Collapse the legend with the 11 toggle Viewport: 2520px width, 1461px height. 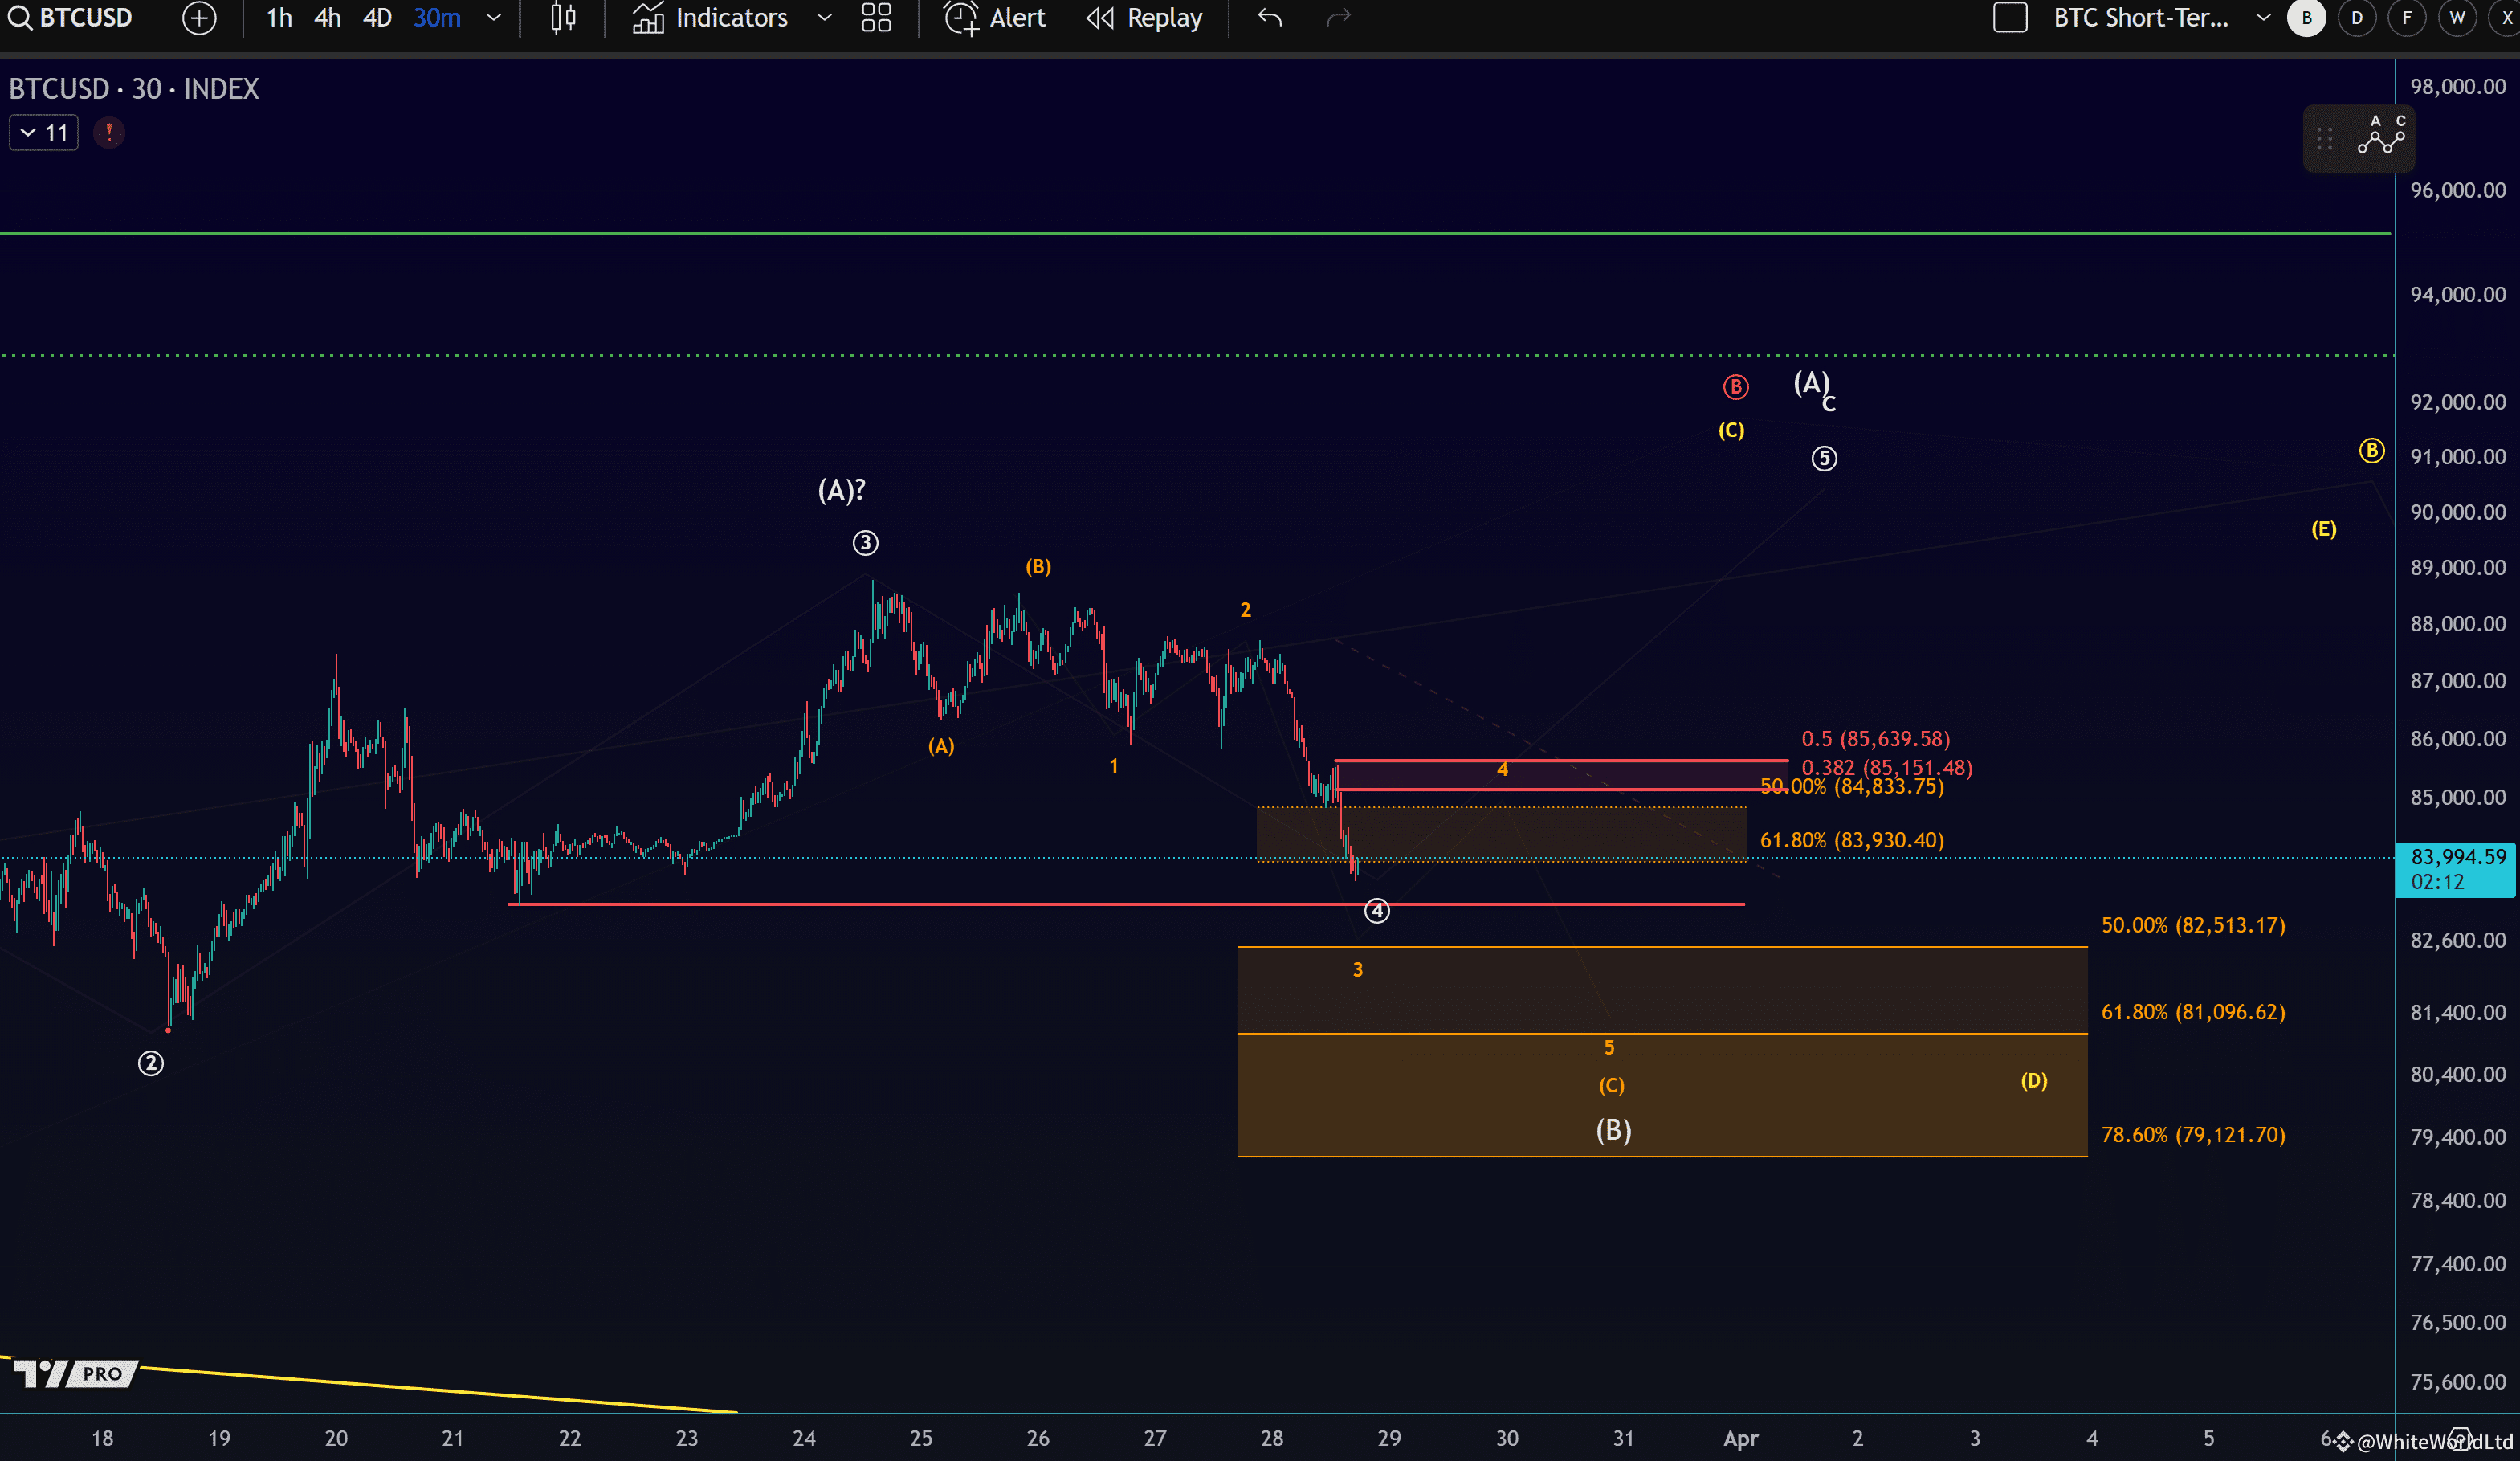tap(44, 132)
